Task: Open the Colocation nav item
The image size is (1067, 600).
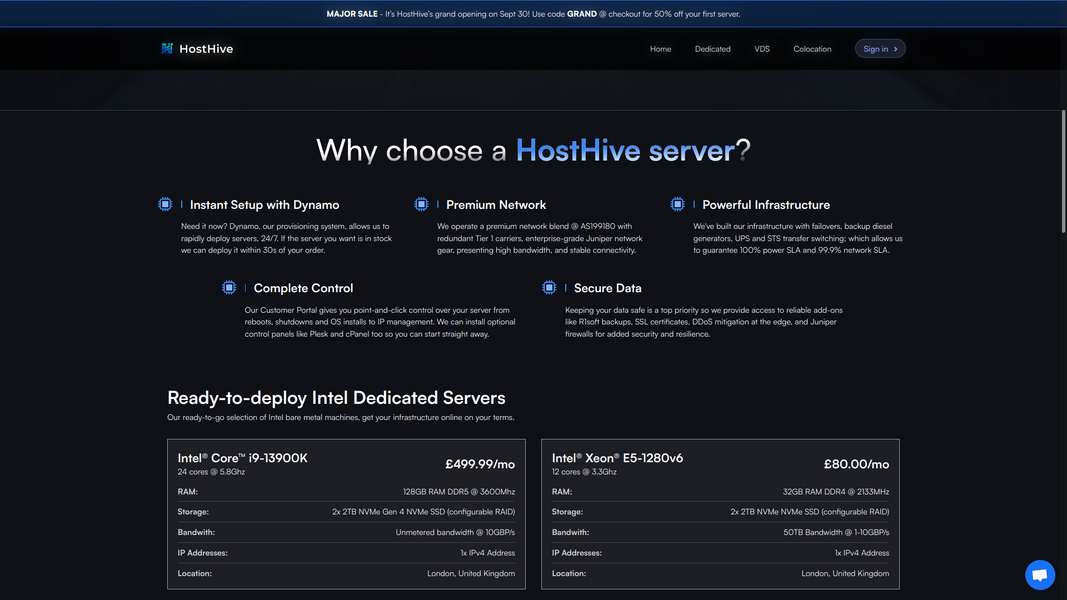Action: (x=812, y=49)
